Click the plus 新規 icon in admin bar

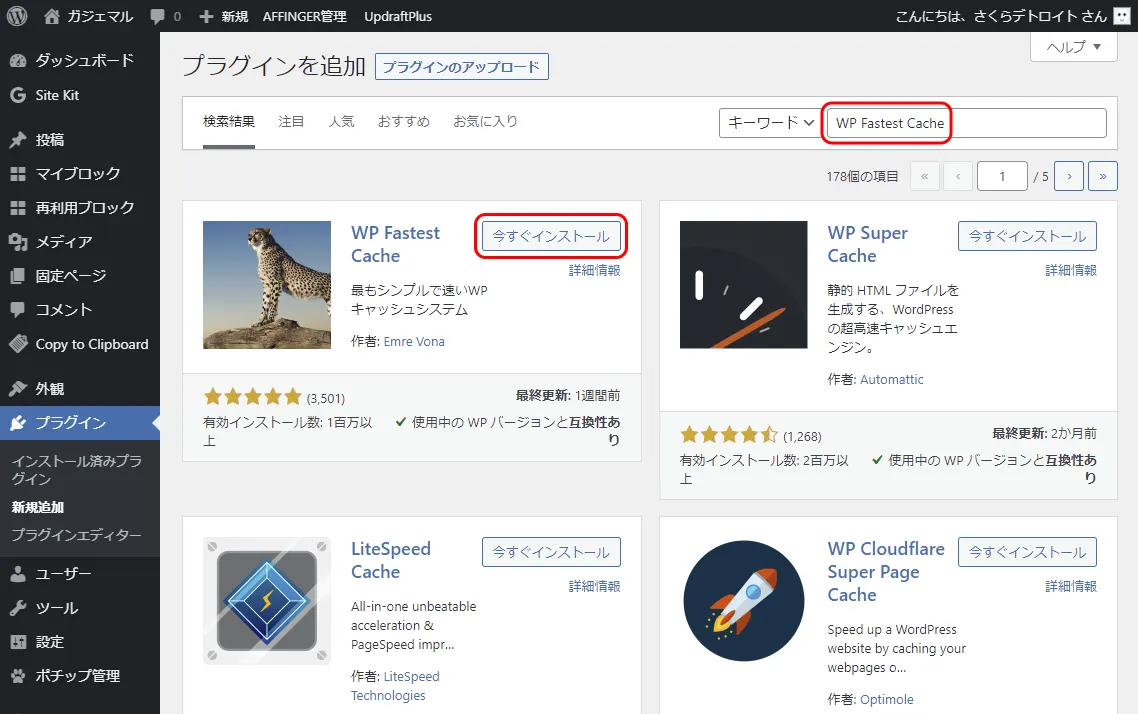pyautogui.click(x=206, y=16)
